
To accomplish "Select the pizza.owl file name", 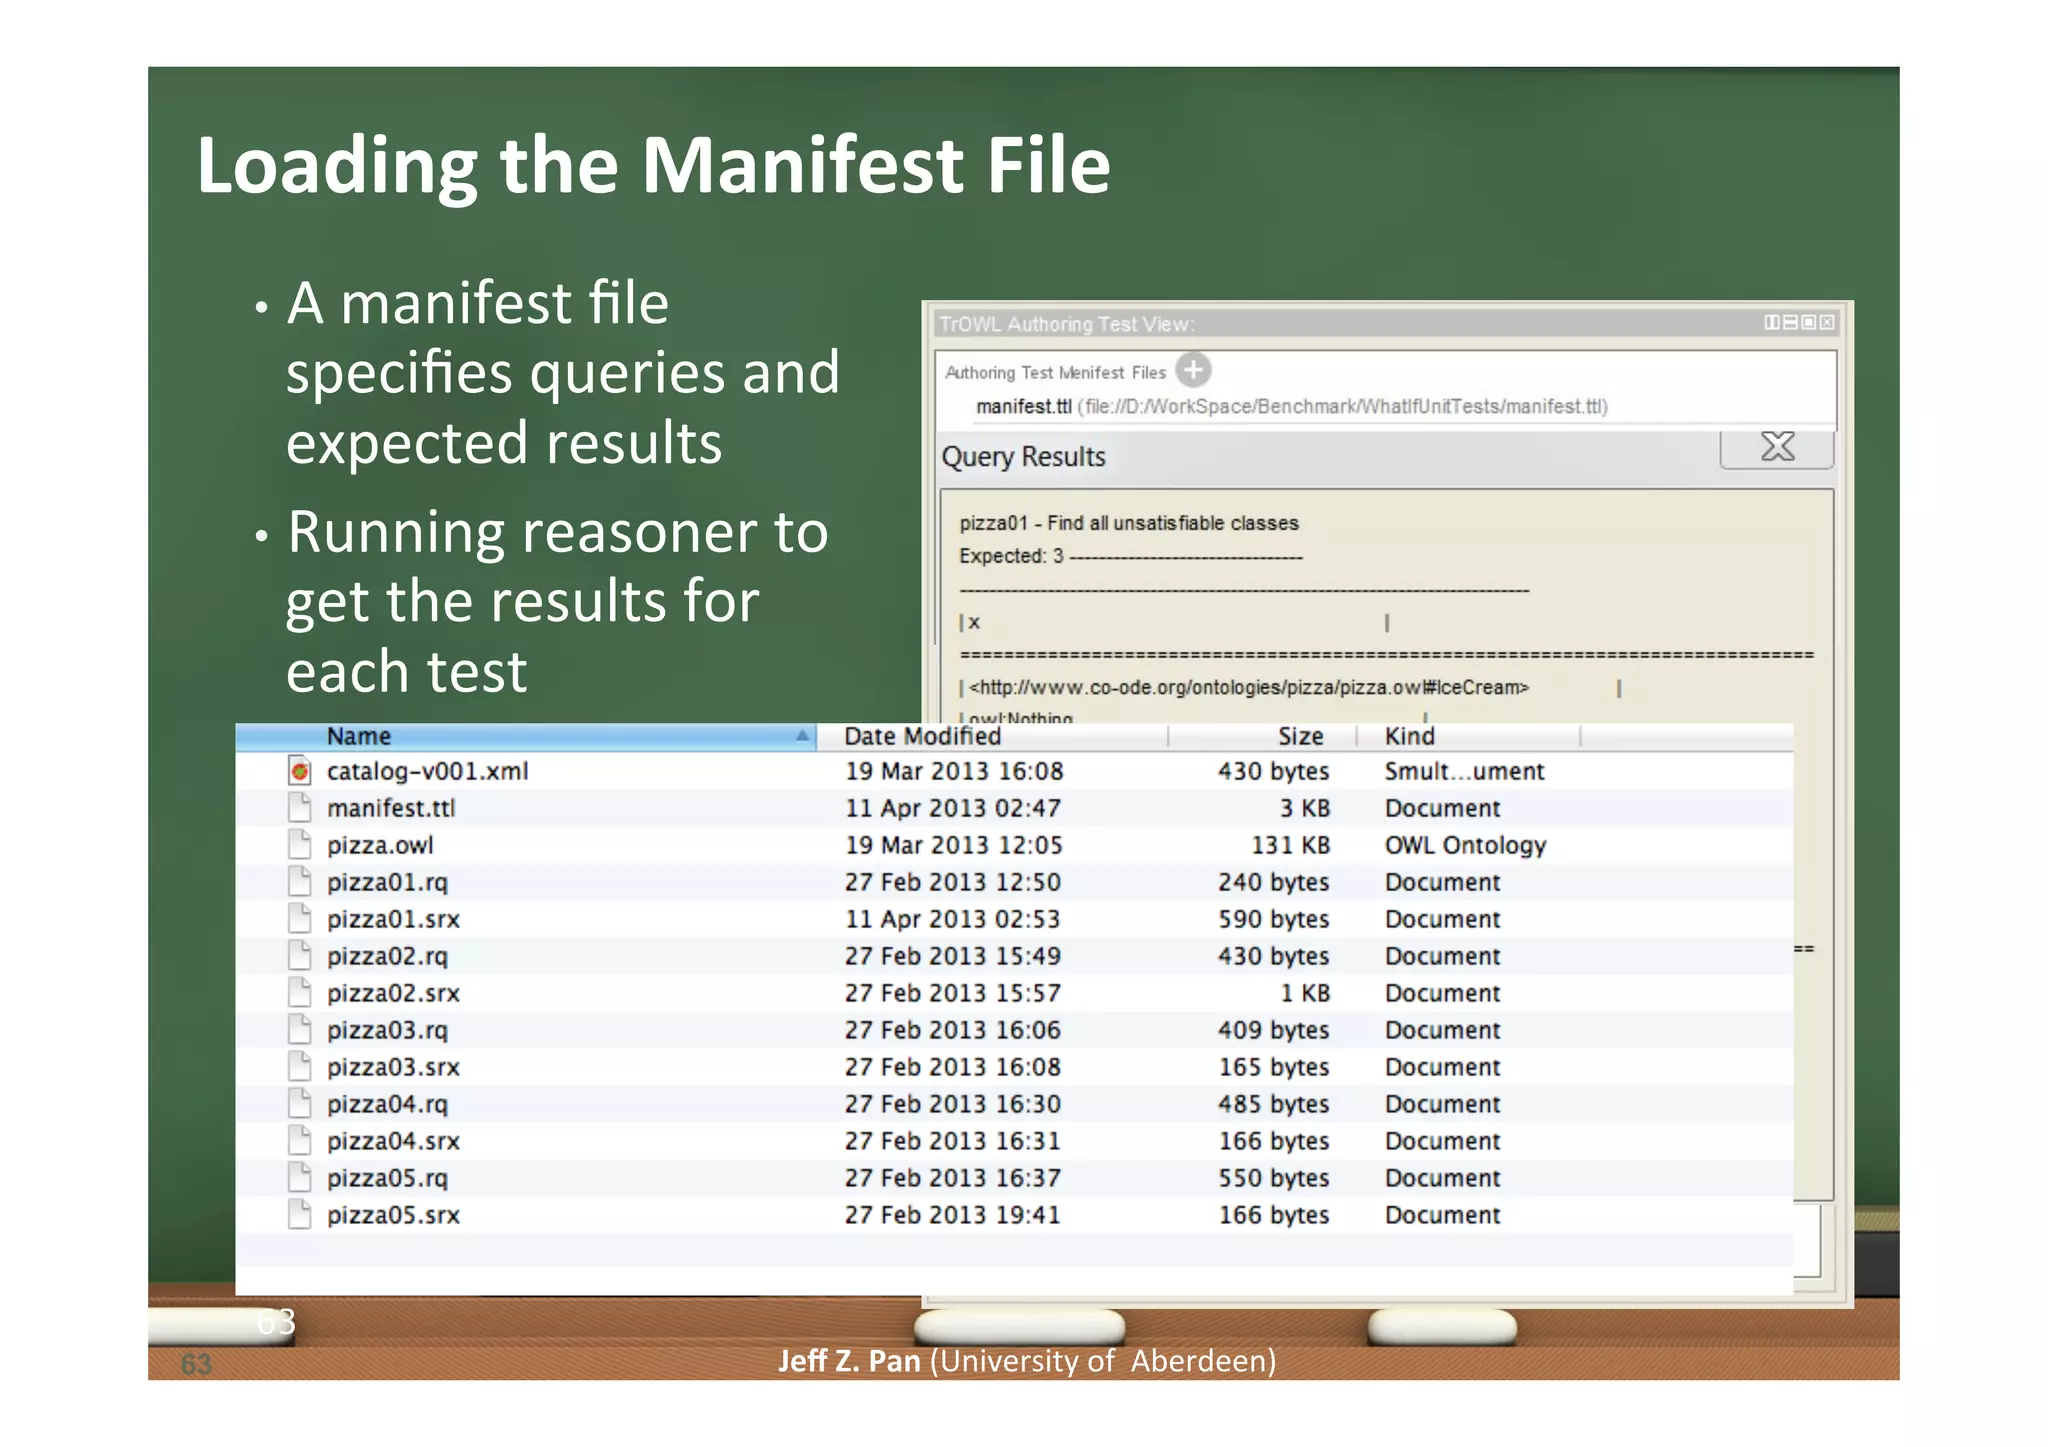I will pyautogui.click(x=380, y=845).
